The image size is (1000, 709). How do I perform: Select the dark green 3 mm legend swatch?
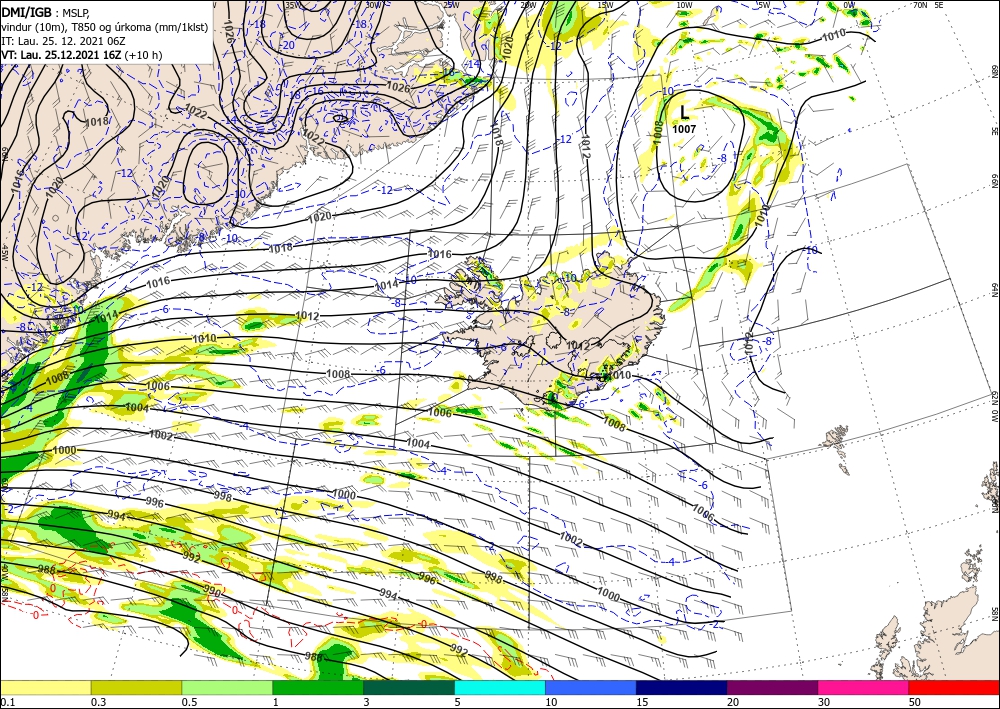(409, 687)
